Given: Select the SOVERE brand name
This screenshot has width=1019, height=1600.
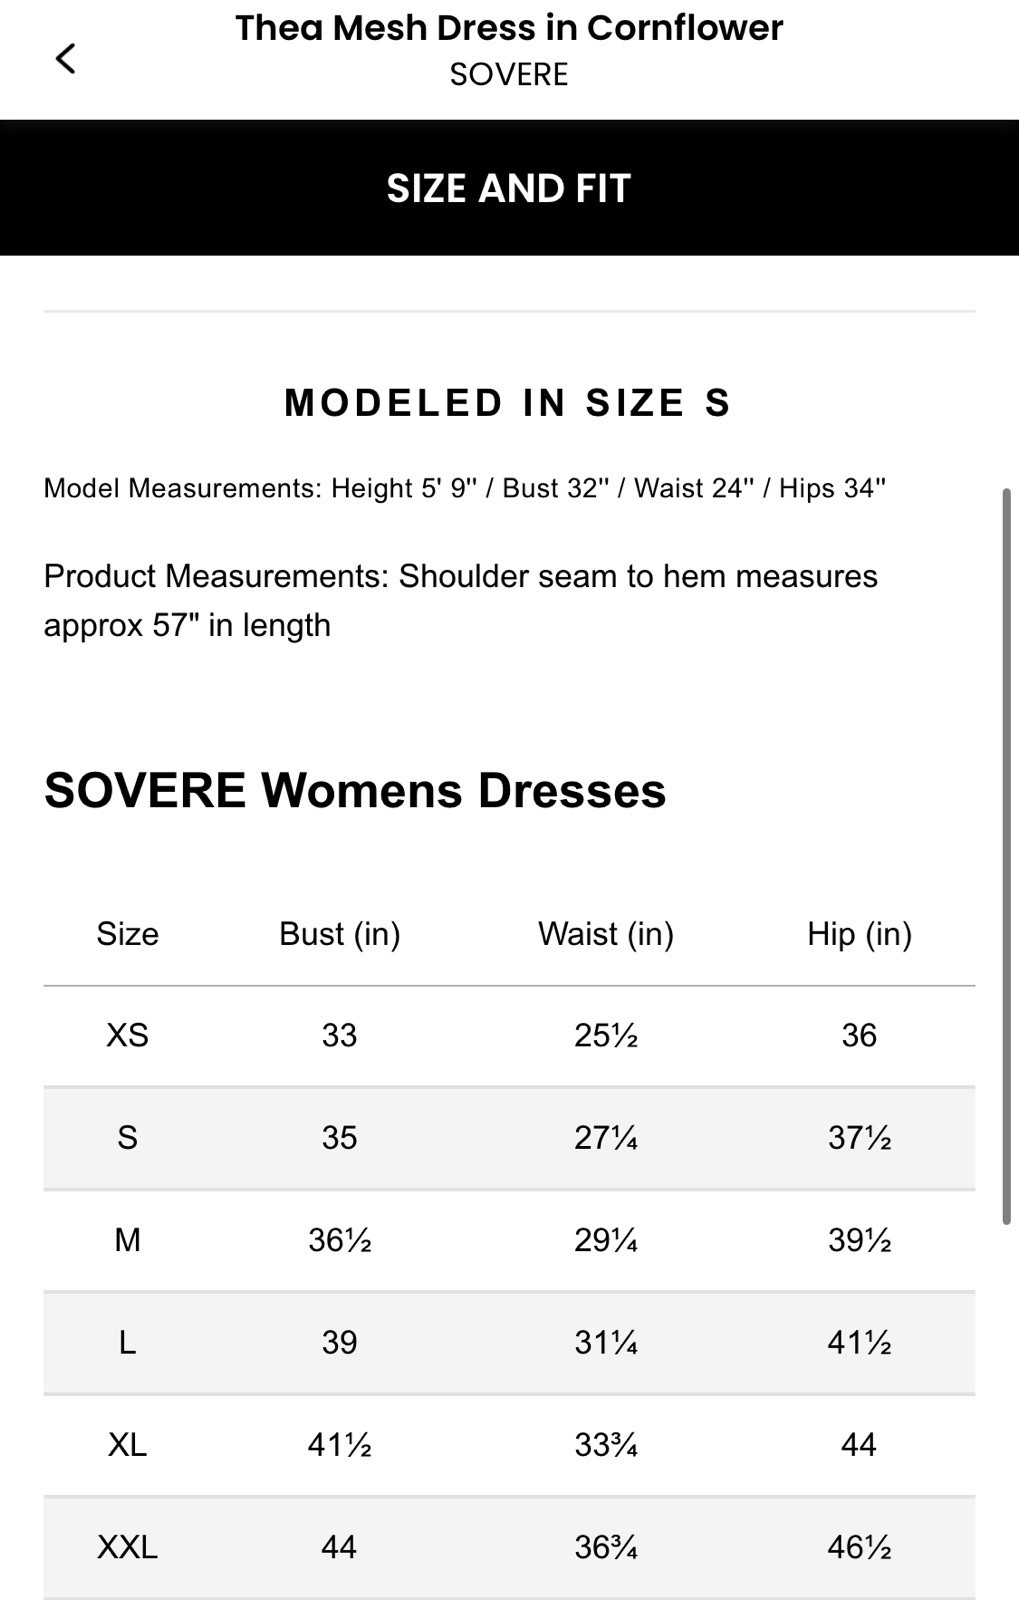Looking at the screenshot, I should coord(509,74).
